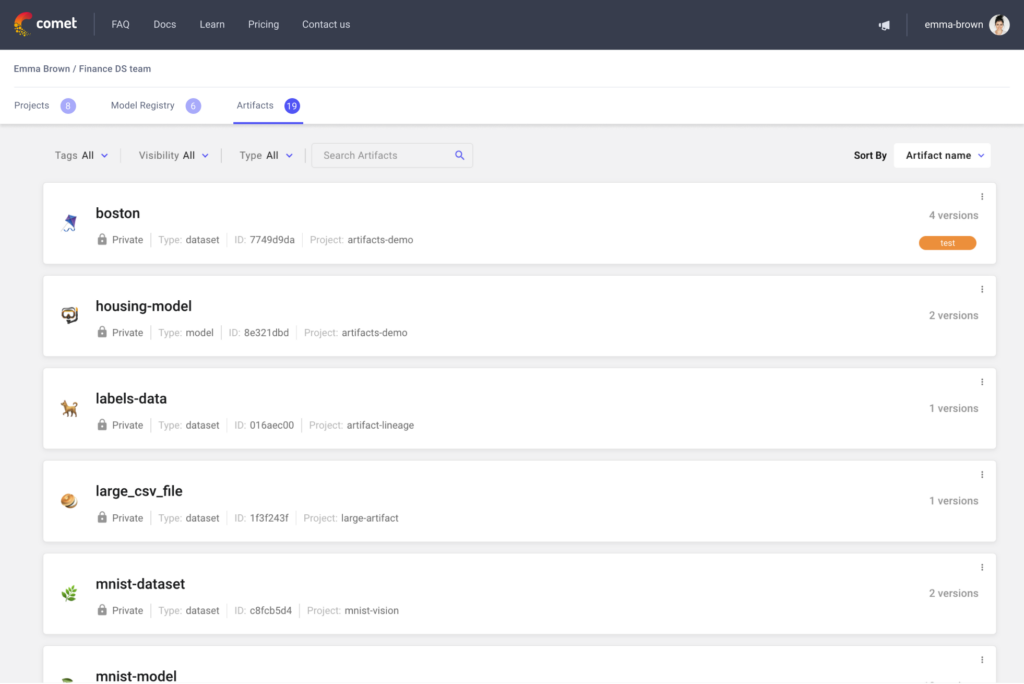Click the large_csv_file lock icon
Image resolution: width=1024 pixels, height=684 pixels.
click(x=102, y=517)
